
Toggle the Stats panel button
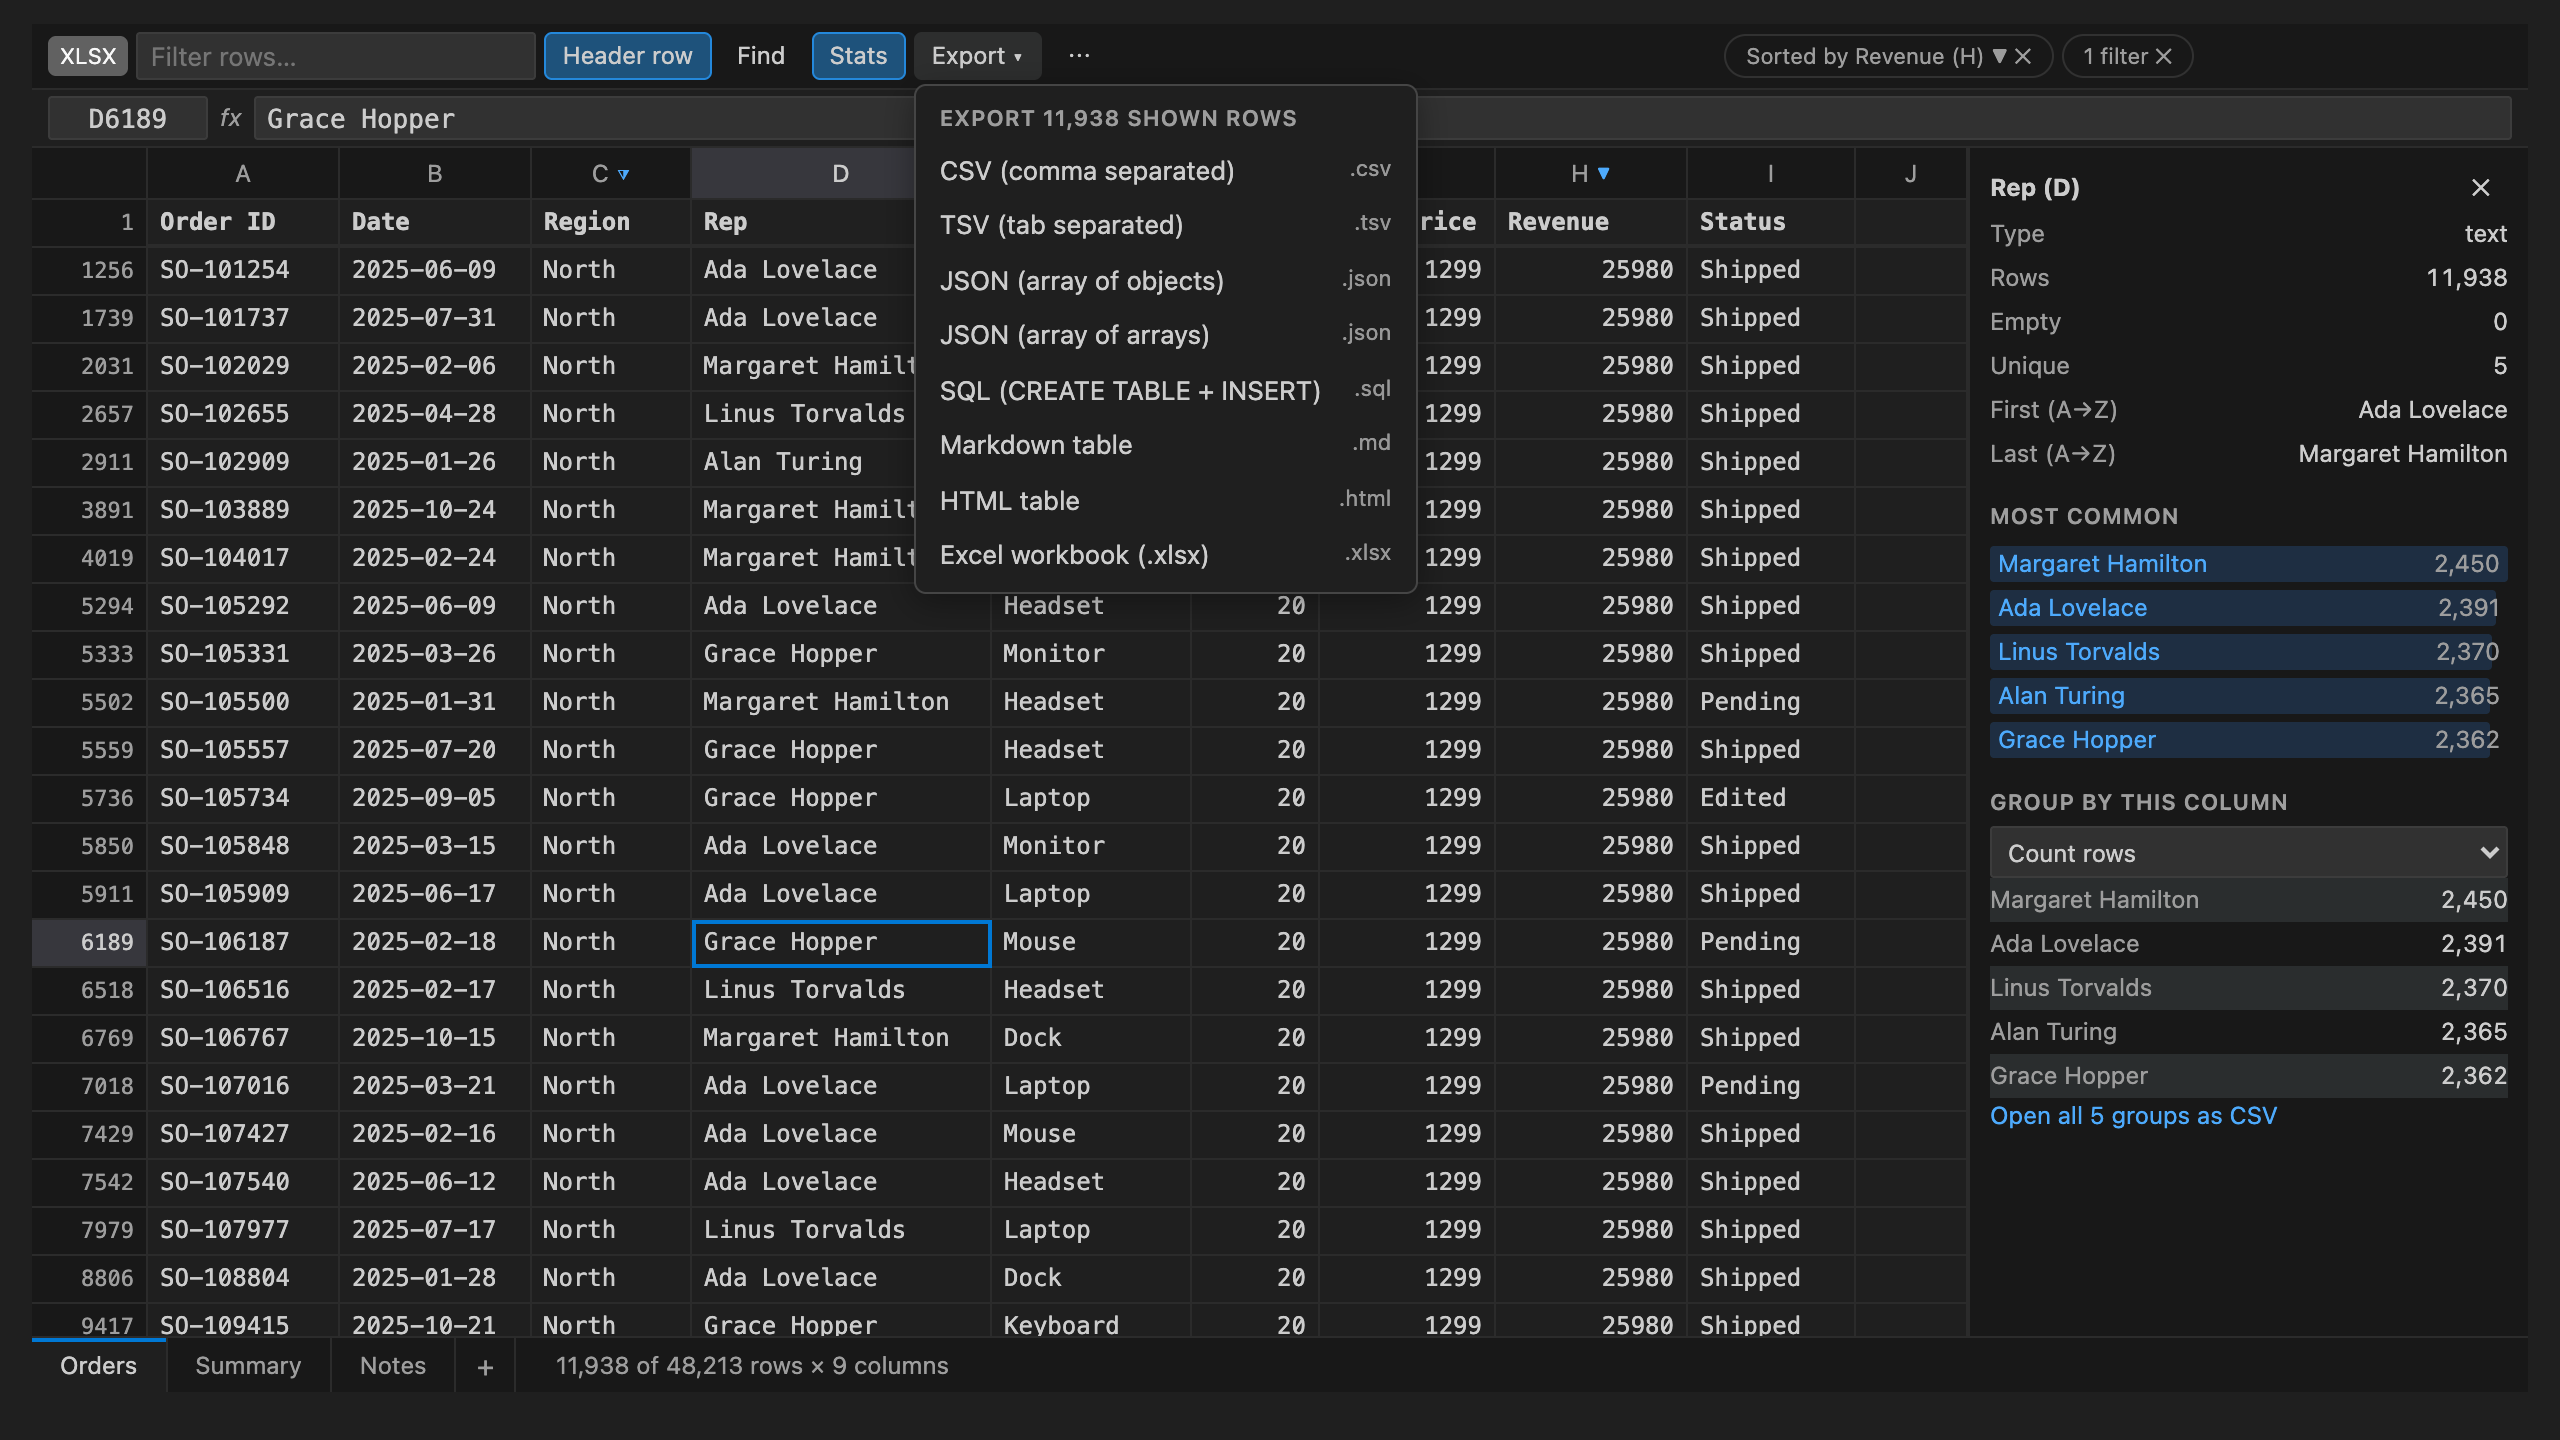pos(858,56)
